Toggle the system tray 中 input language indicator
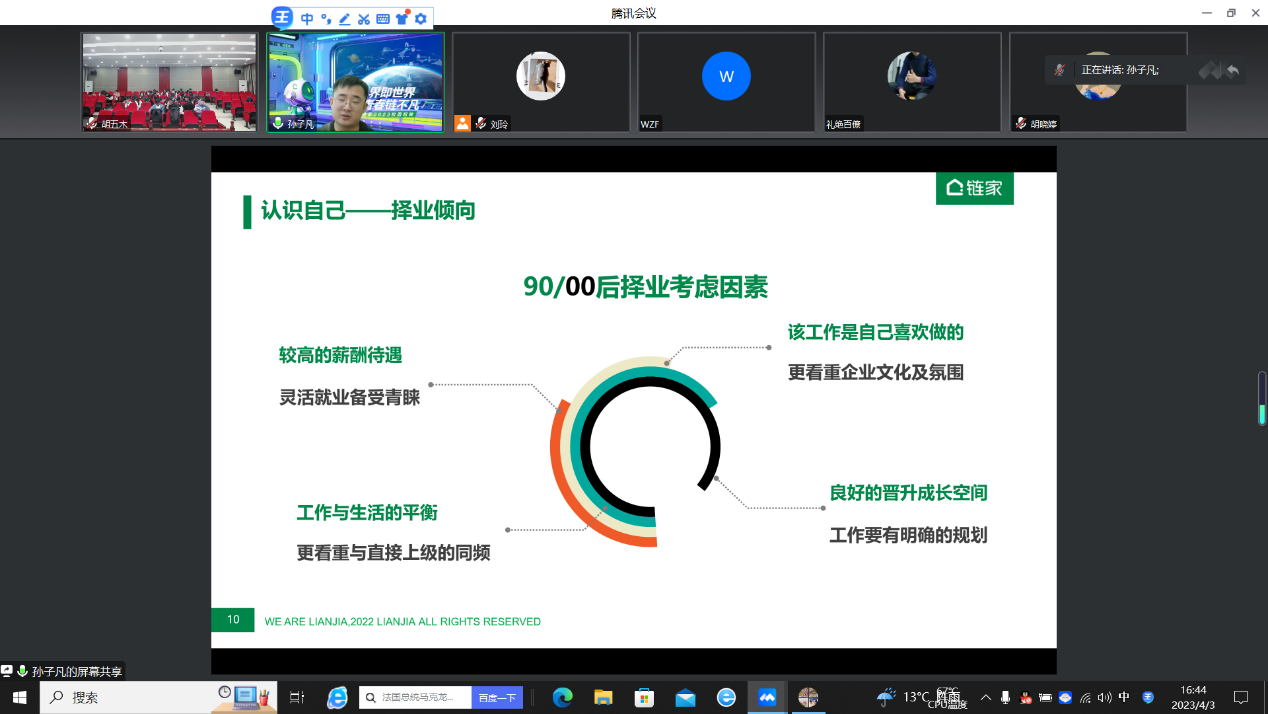The image size is (1268, 714). coord(1124,697)
